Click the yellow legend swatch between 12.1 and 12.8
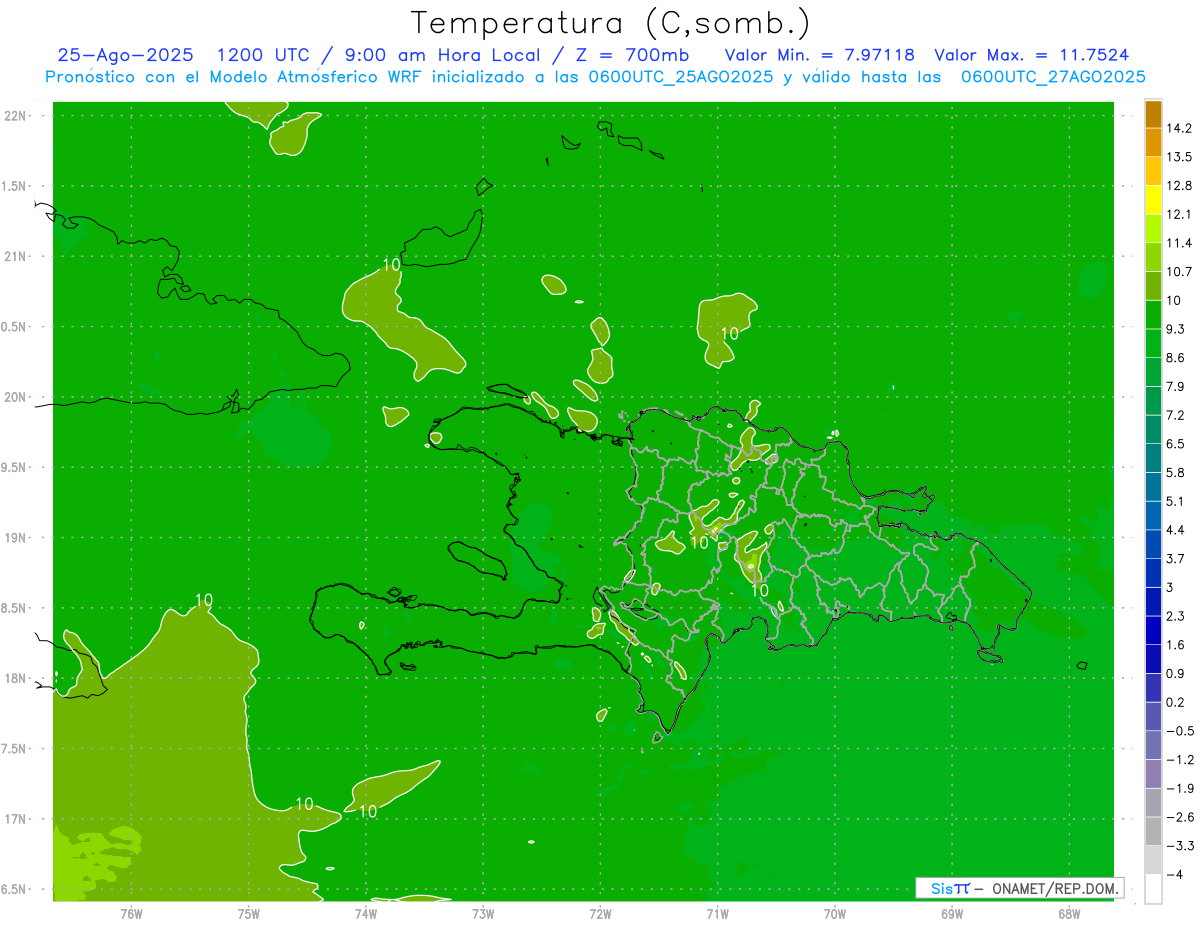Viewport: 1200px width, 927px height. 1153,199
